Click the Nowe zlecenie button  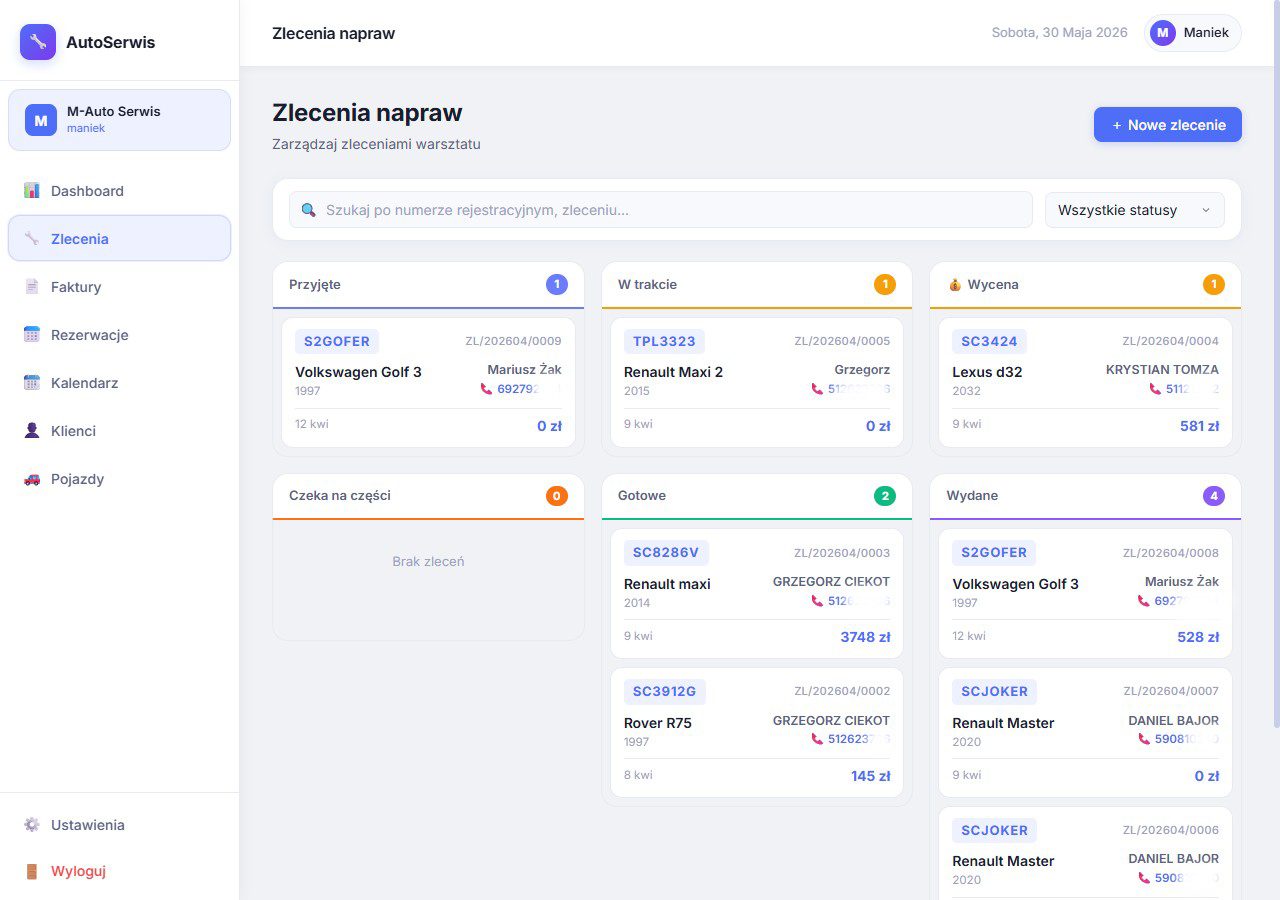click(x=1168, y=125)
